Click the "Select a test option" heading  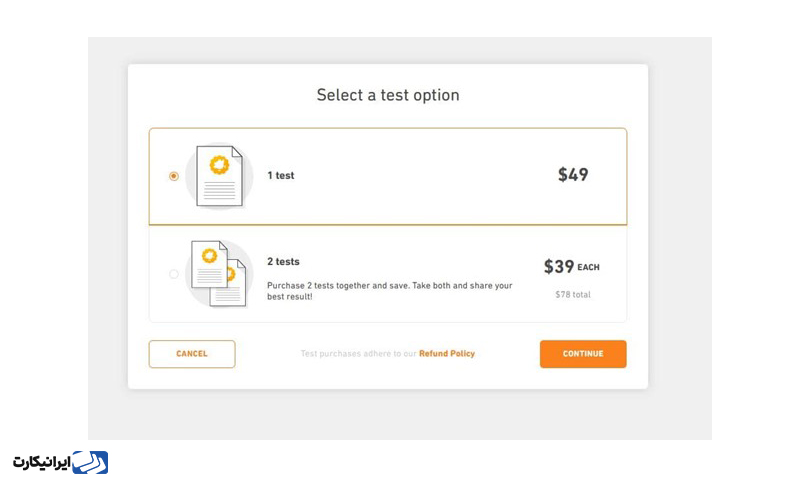click(x=388, y=95)
